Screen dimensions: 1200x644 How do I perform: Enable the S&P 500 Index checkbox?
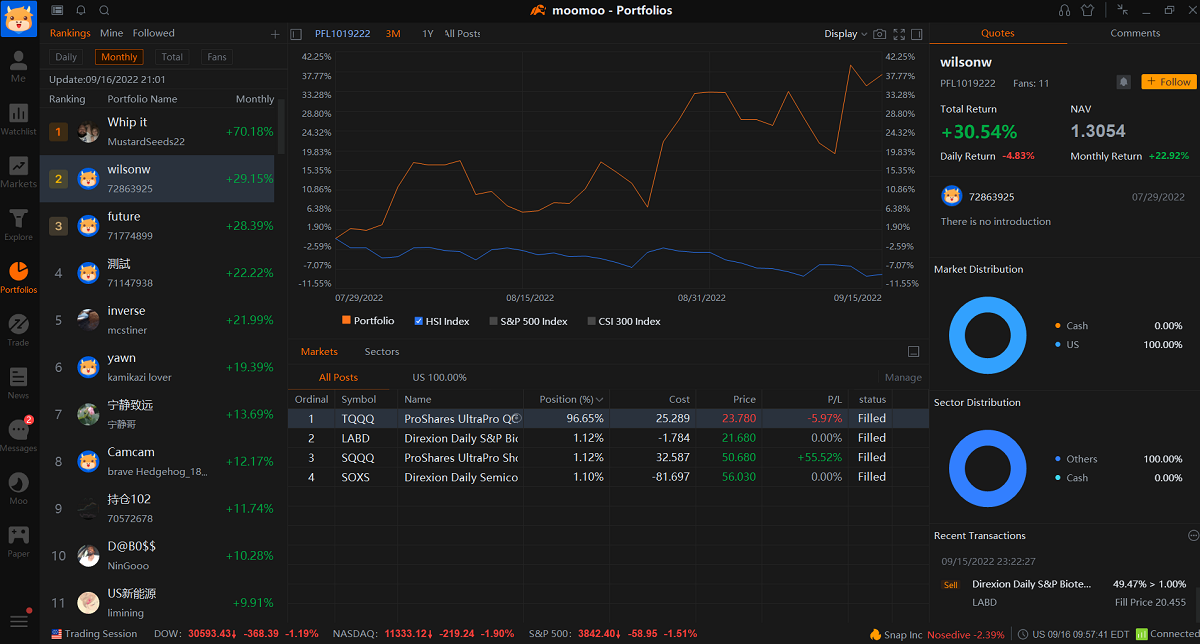493,321
